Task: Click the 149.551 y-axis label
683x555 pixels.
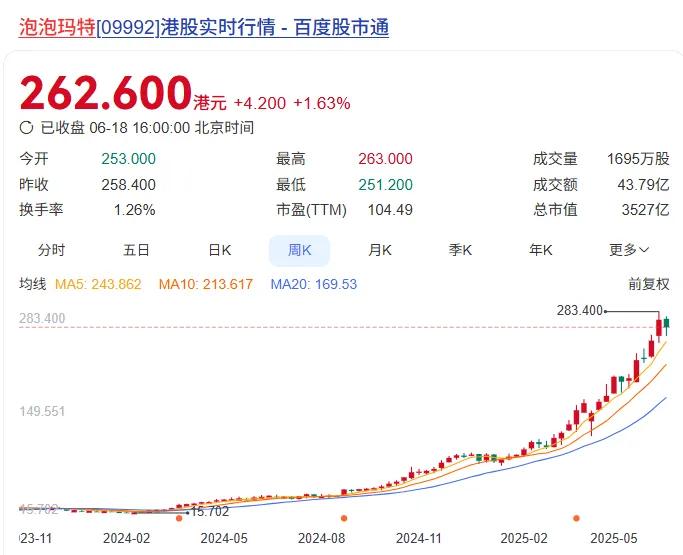Action: [42, 411]
